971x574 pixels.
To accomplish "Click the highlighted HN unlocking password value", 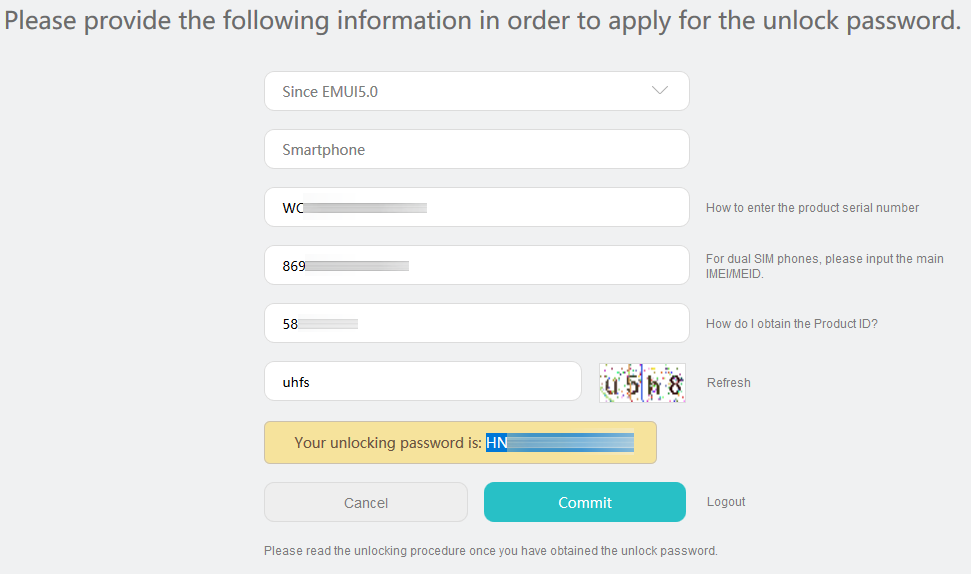I will click(560, 443).
